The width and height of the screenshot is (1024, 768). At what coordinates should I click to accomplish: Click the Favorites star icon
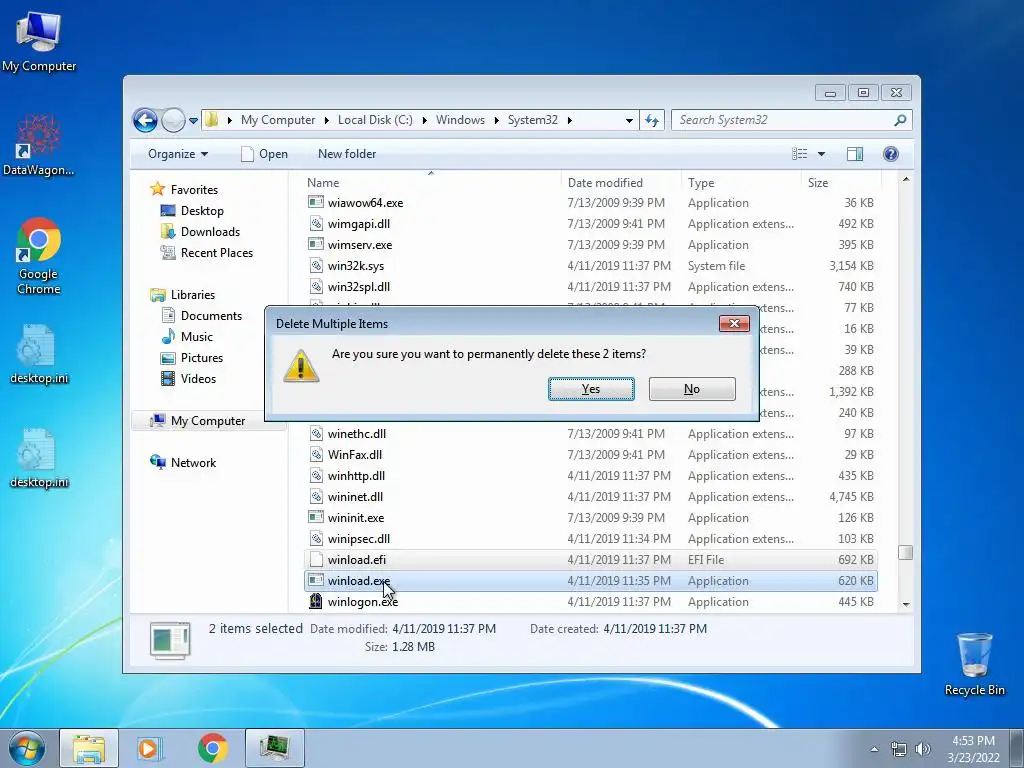coord(157,189)
